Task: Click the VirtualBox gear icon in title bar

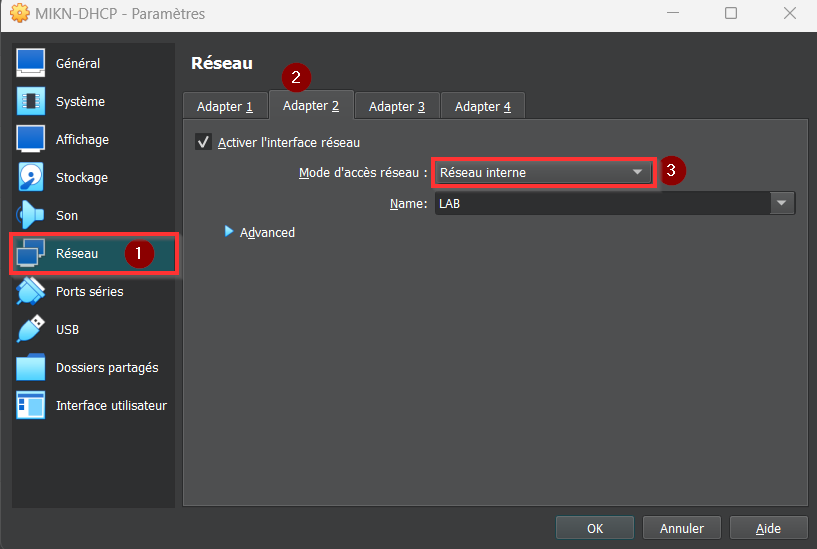Action: 20,13
